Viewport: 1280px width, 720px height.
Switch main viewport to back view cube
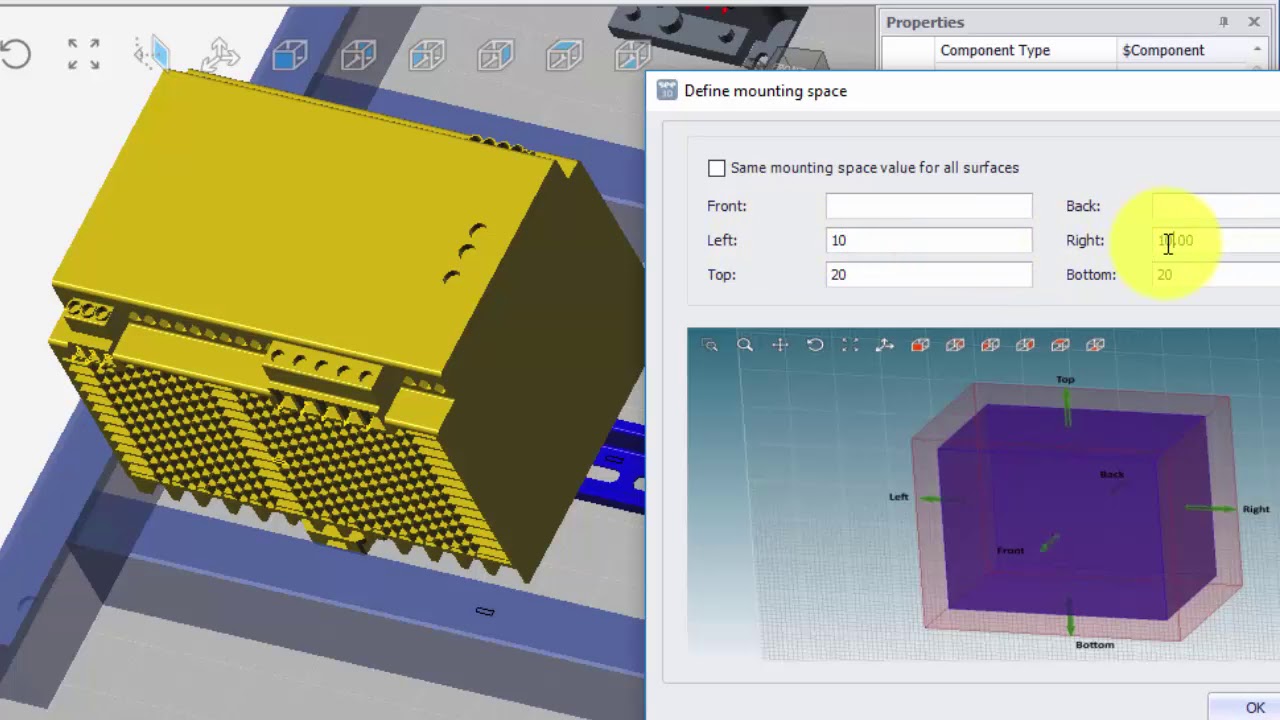358,54
